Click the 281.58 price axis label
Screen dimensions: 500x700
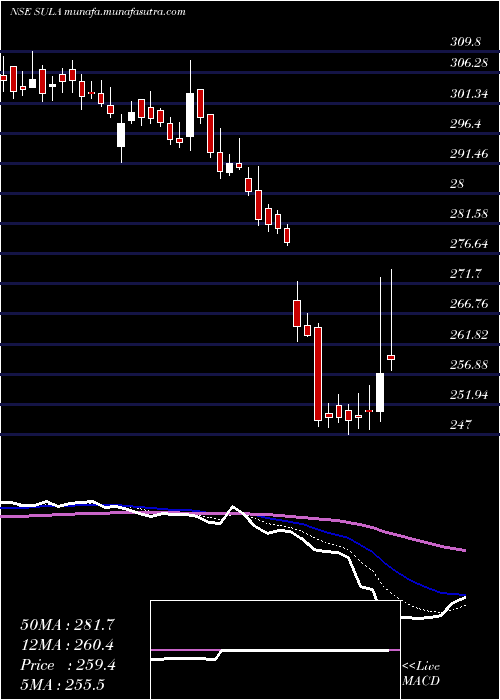click(x=469, y=214)
